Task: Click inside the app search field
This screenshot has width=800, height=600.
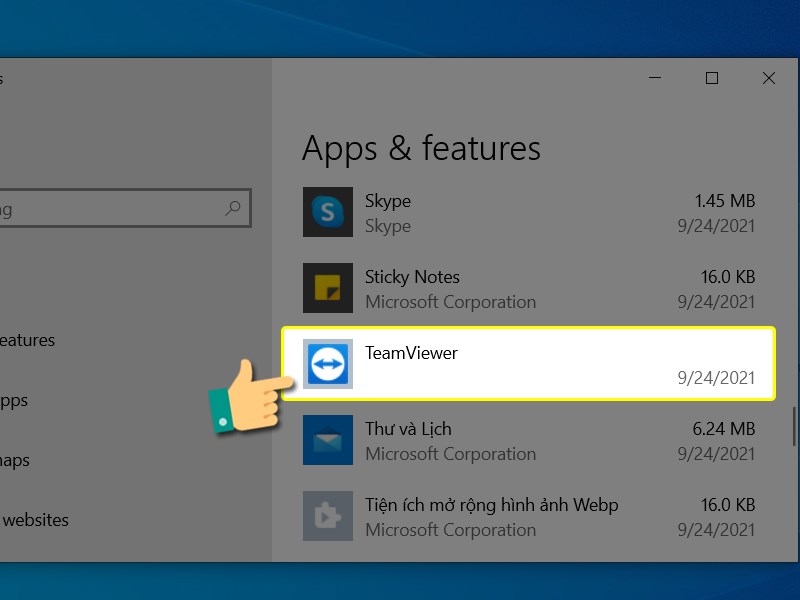Action: (x=110, y=208)
